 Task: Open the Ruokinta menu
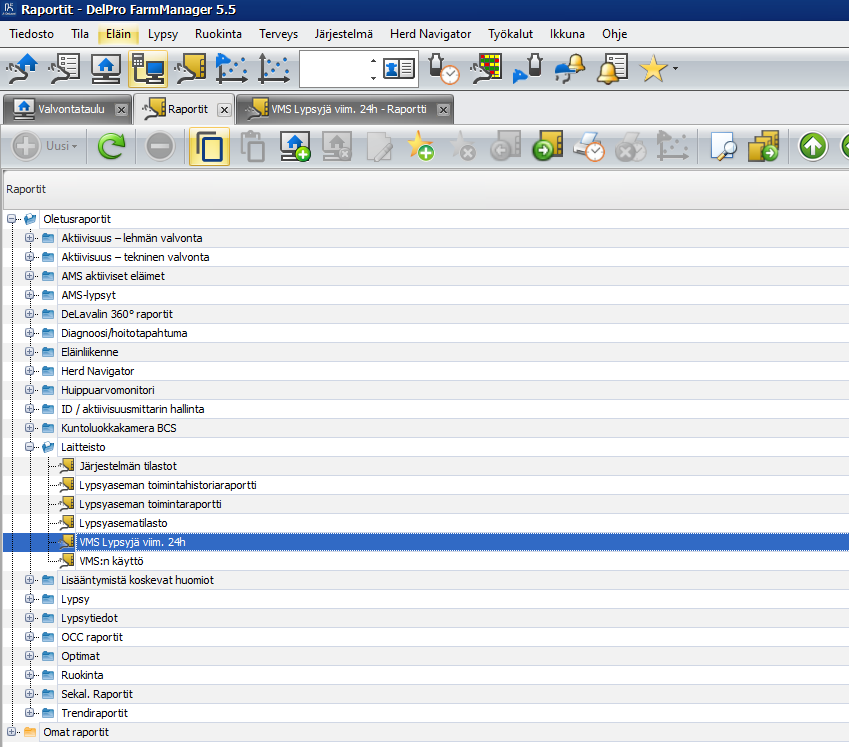218,34
